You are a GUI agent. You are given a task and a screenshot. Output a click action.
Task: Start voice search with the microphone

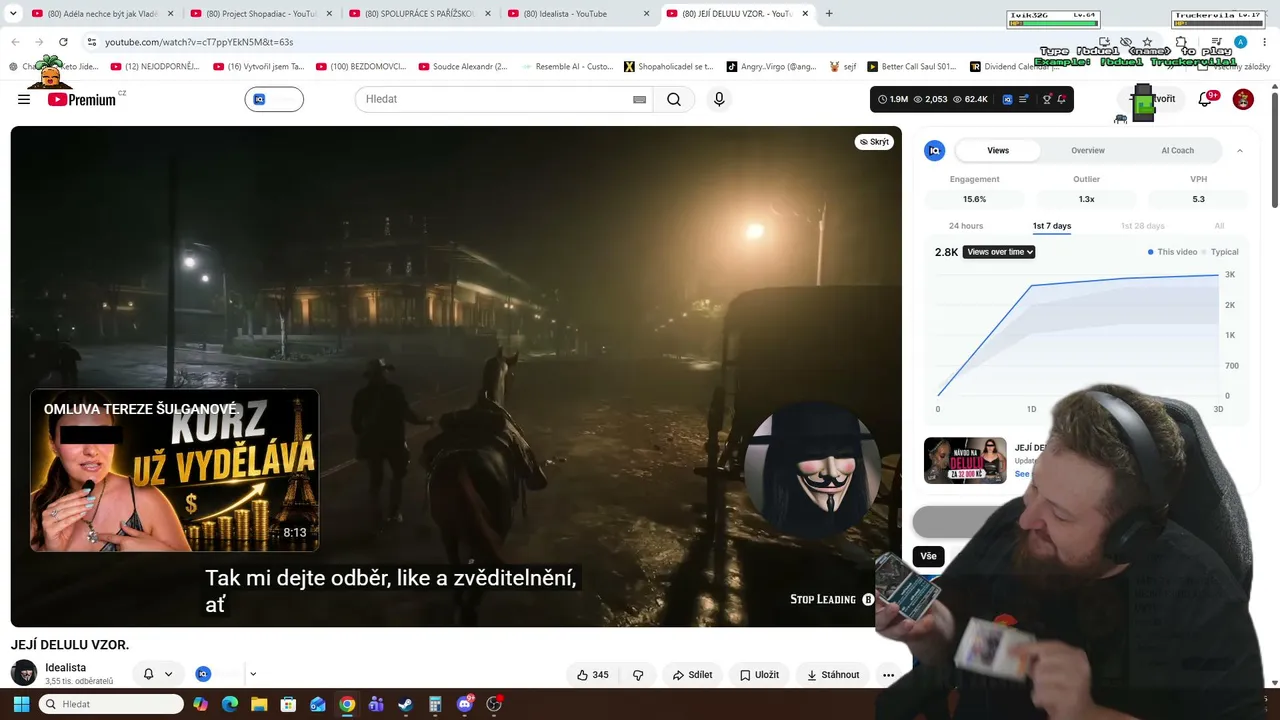[x=719, y=99]
